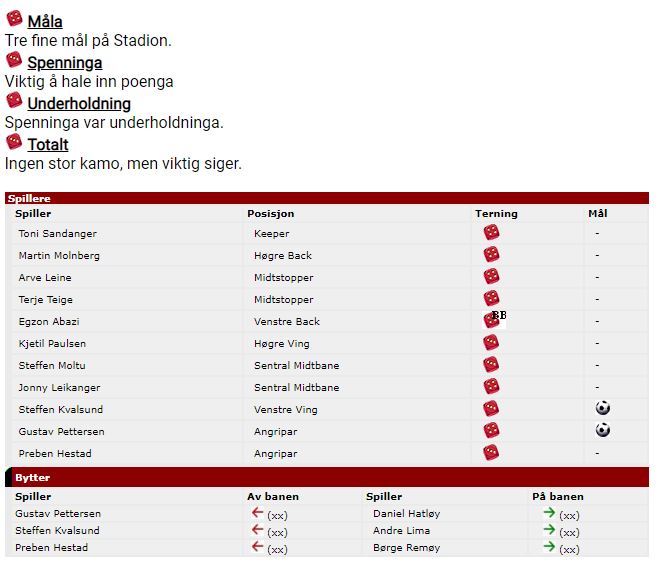This screenshot has width=659, height=566.
Task: Select player name Steffen Moltu
Action: (x=52, y=366)
